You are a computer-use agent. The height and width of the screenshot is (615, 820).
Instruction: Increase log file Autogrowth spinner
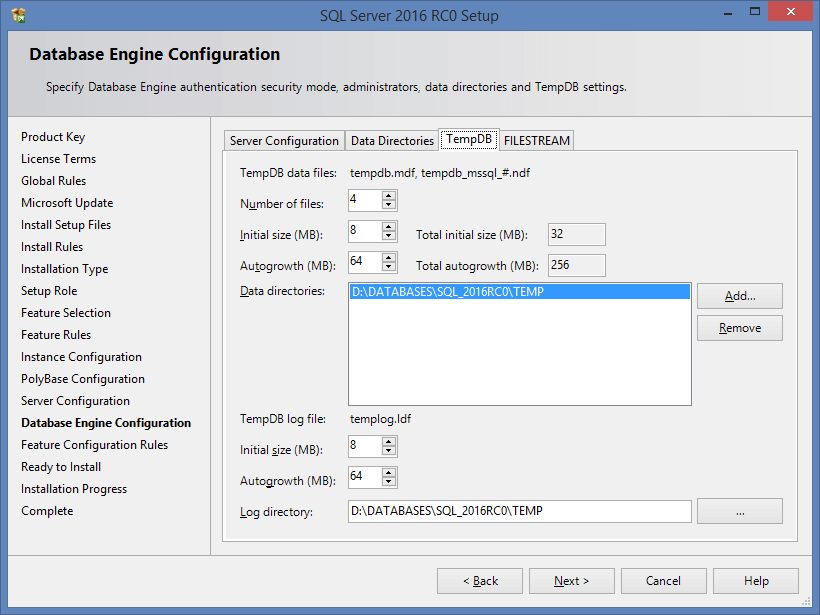tap(389, 473)
